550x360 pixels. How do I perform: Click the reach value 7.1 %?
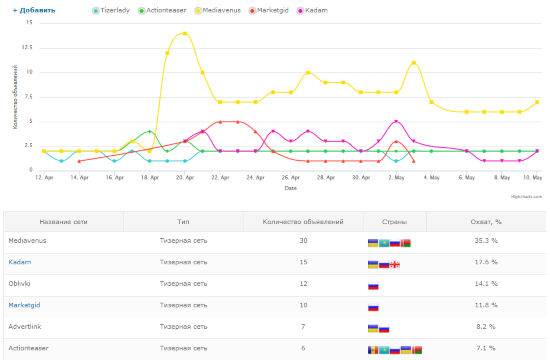(486, 348)
